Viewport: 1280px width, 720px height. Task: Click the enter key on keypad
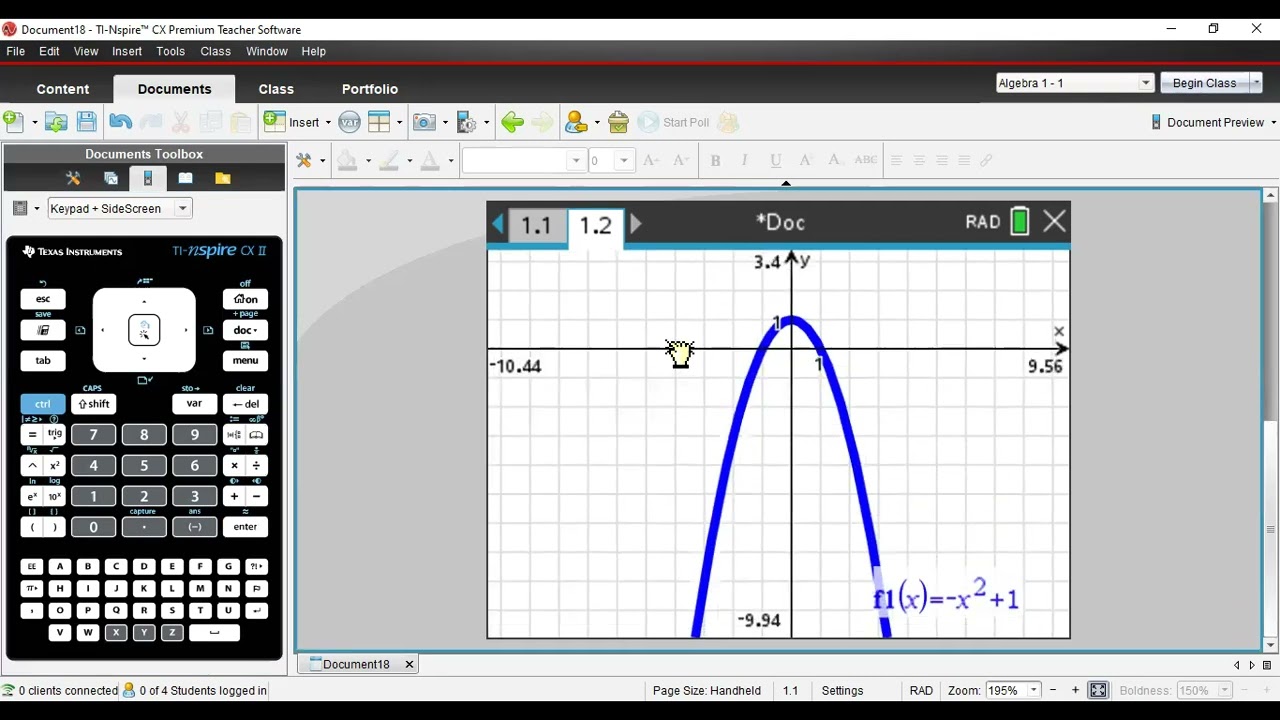tap(245, 527)
